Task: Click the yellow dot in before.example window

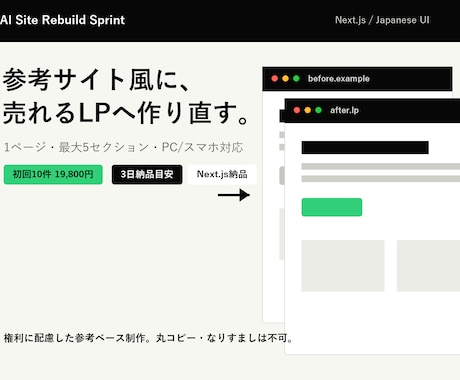Action: 285,79
